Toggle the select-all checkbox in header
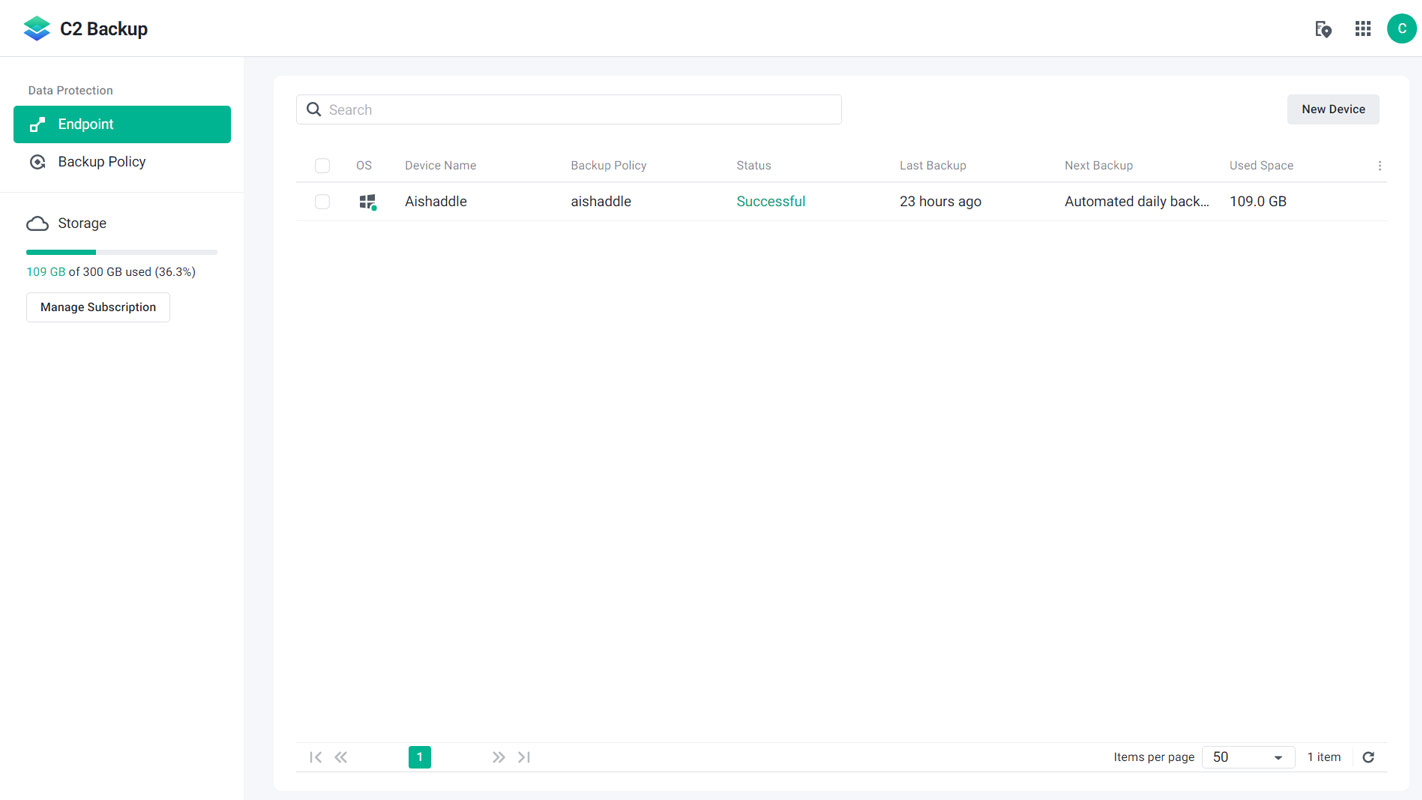 tap(322, 166)
